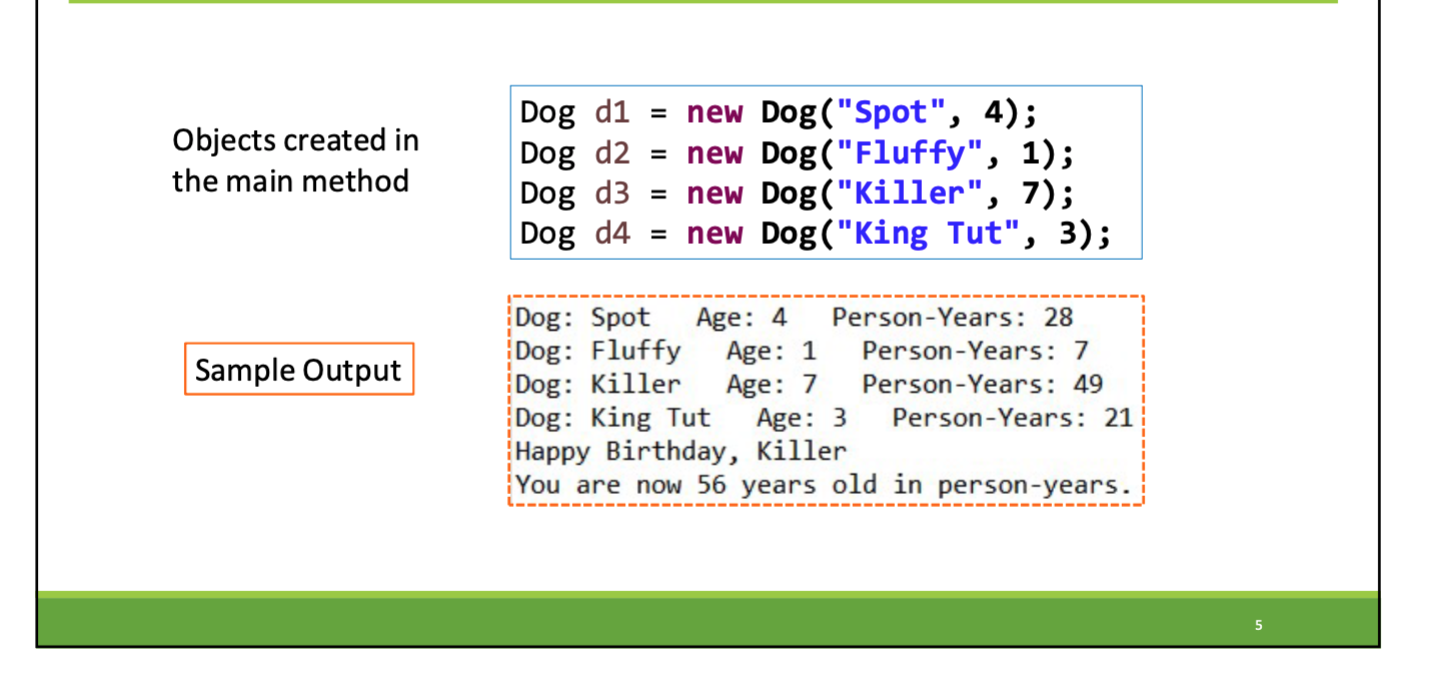Click the "Fluffy" string literal
The image size is (1440, 682).
pos(911,152)
